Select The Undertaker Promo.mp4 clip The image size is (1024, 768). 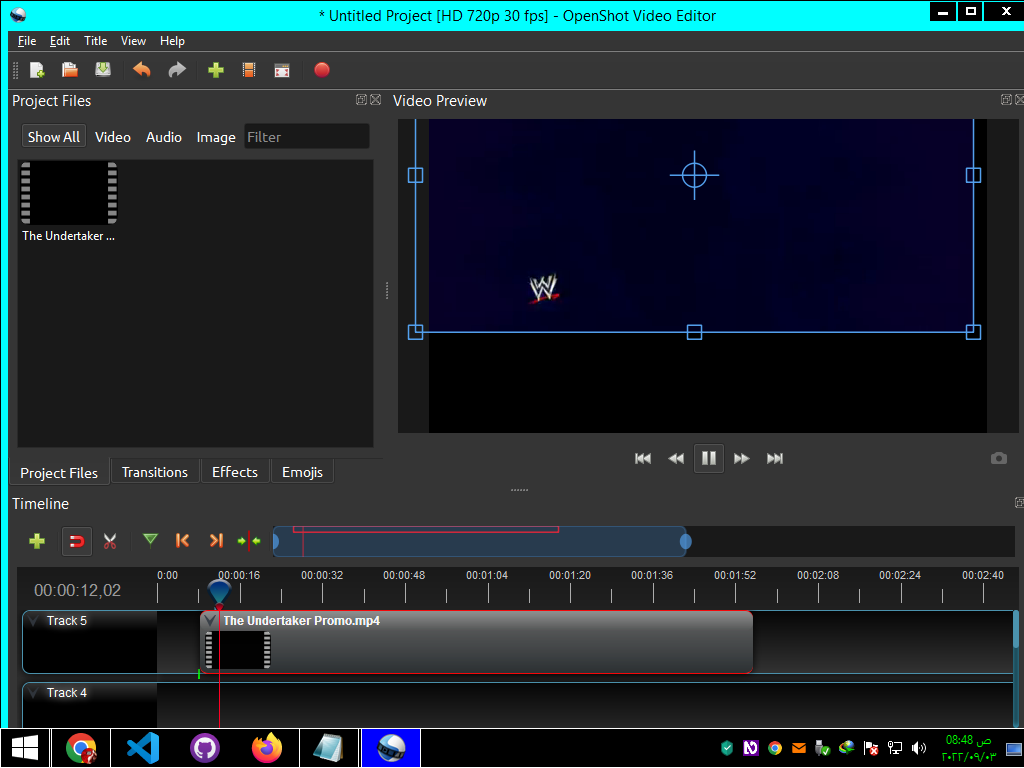click(x=477, y=642)
